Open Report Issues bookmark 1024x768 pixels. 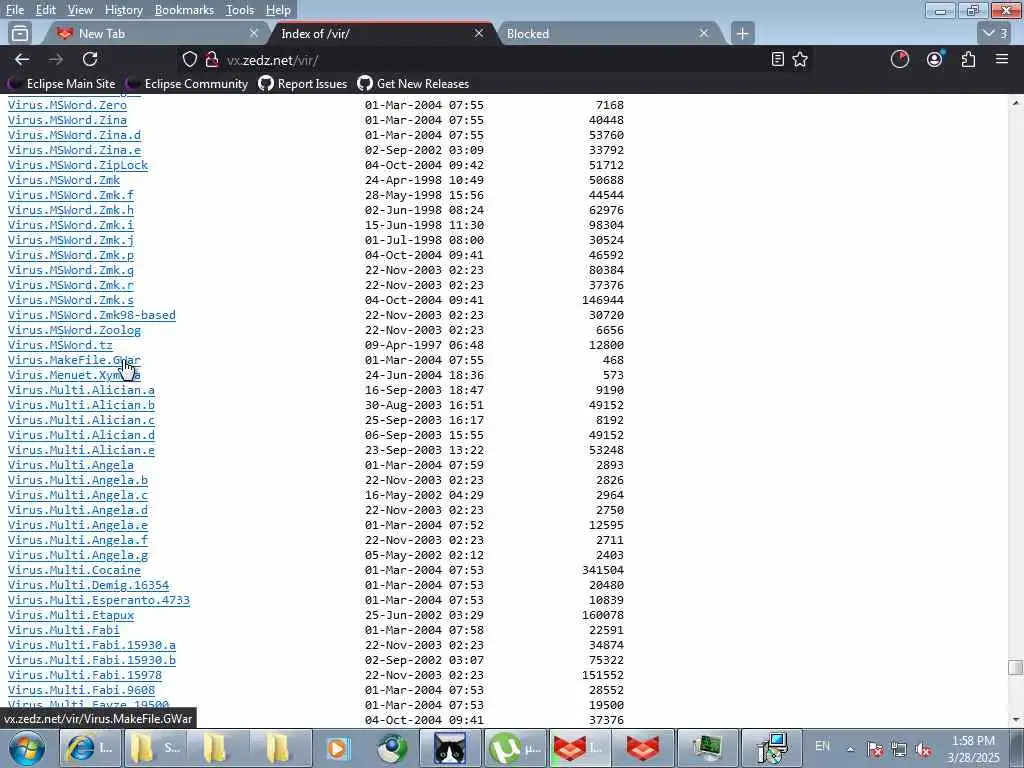303,84
